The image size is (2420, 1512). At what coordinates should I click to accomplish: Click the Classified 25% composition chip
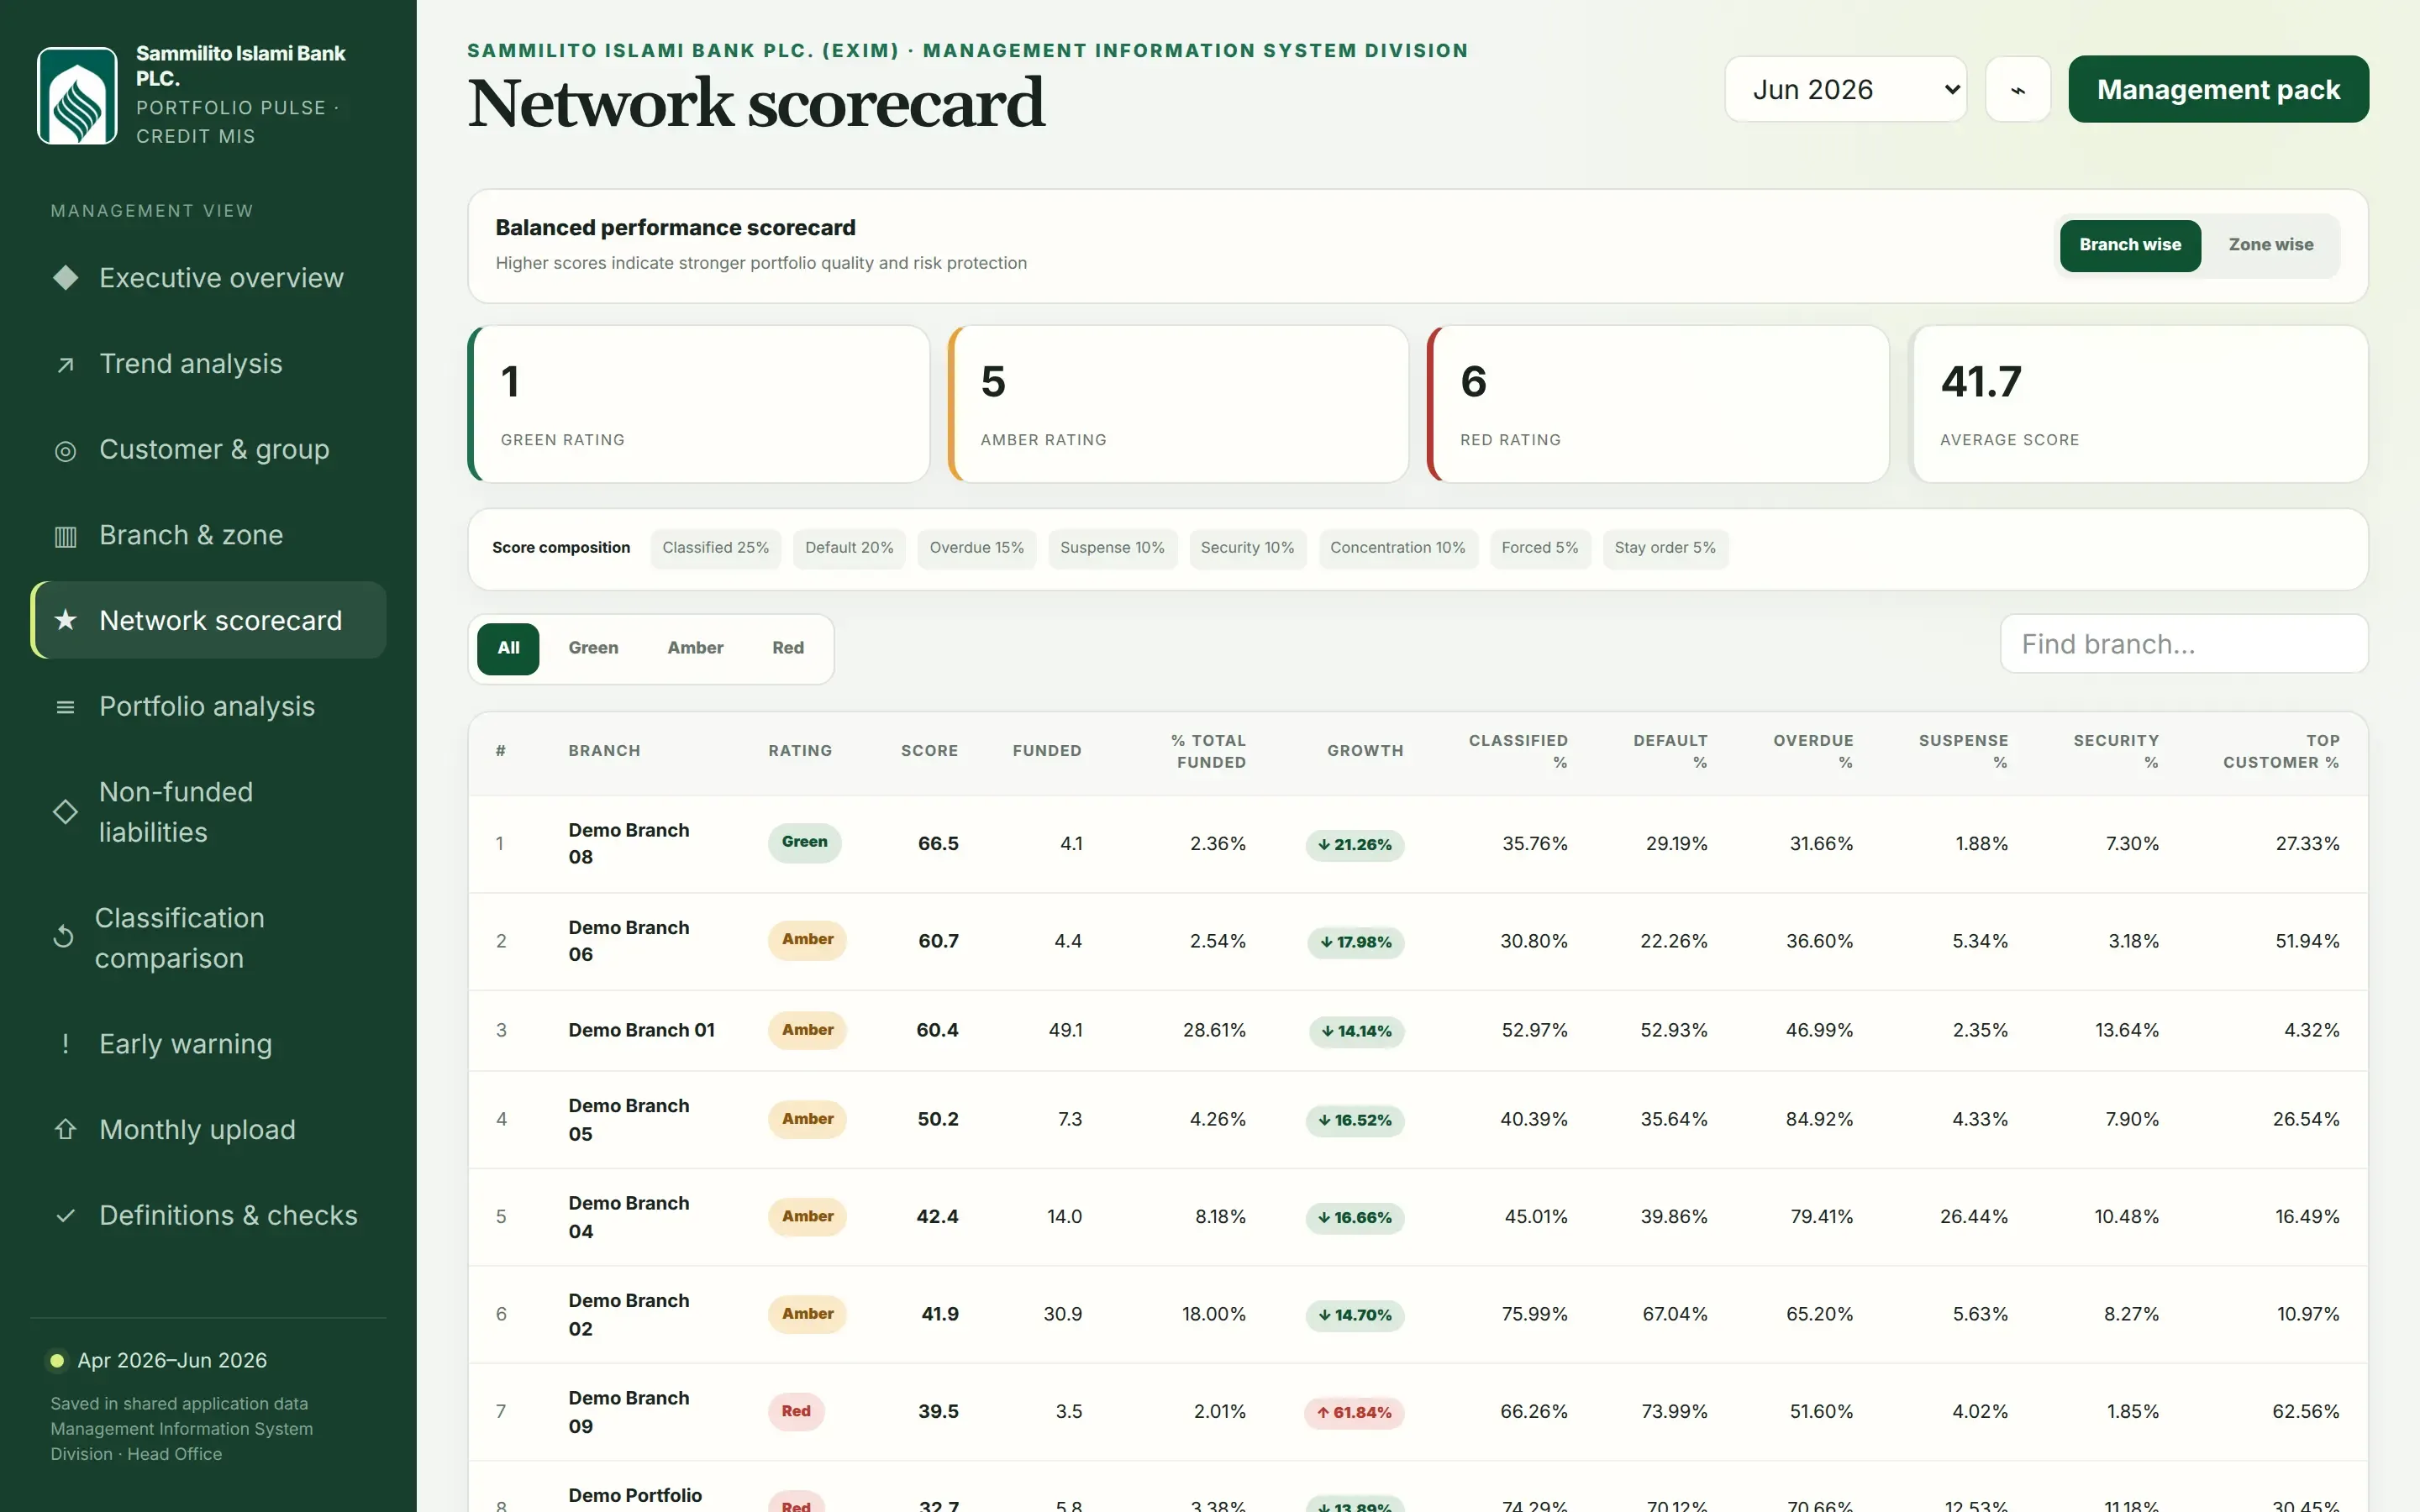coord(716,548)
